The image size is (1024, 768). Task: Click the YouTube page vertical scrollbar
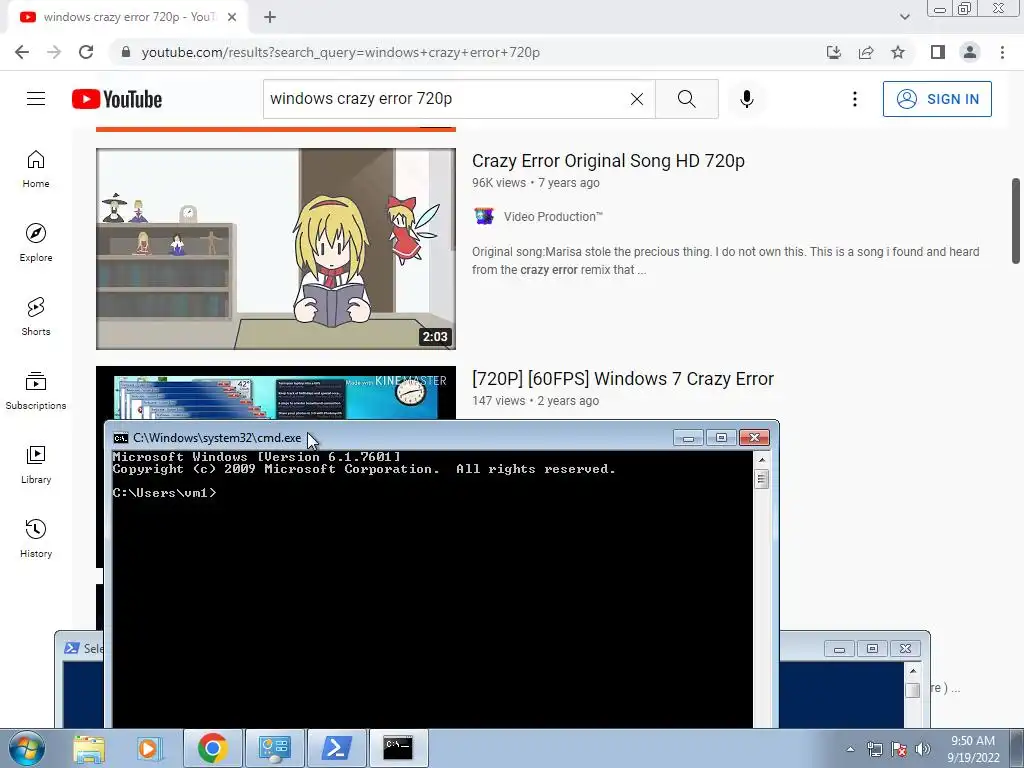tap(1016, 221)
